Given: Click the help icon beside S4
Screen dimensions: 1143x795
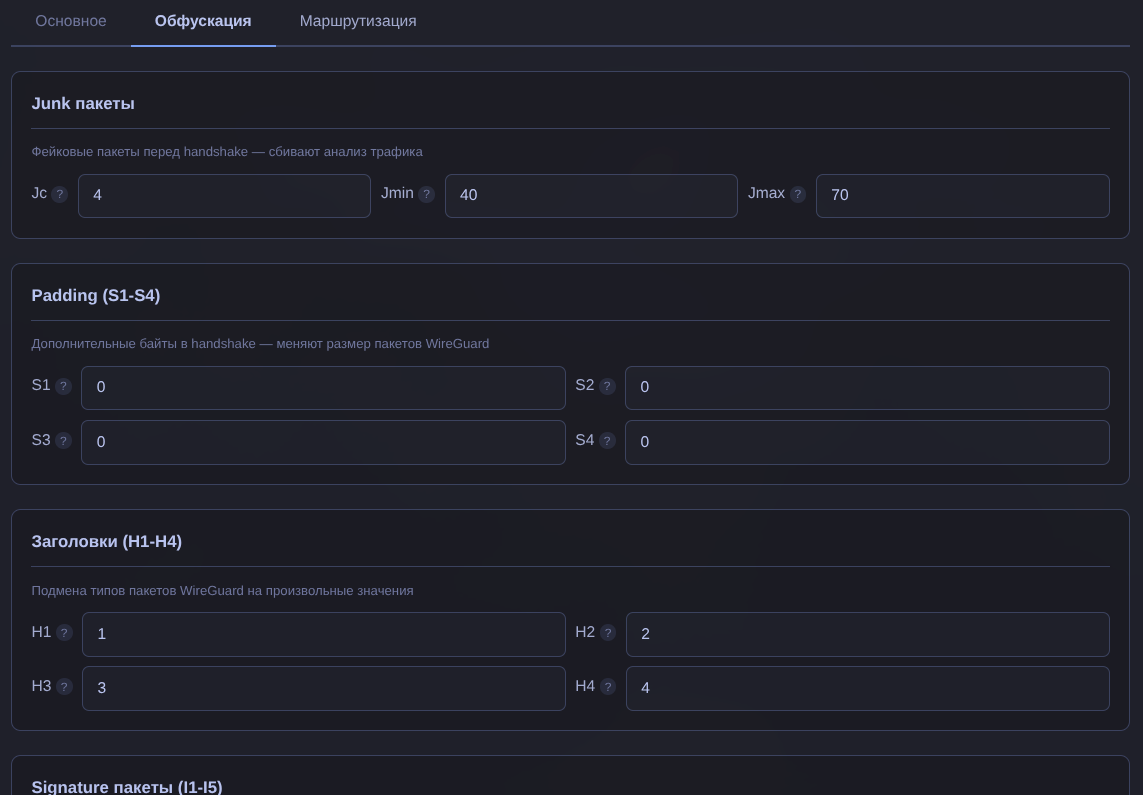Looking at the screenshot, I should pyautogui.click(x=608, y=441).
